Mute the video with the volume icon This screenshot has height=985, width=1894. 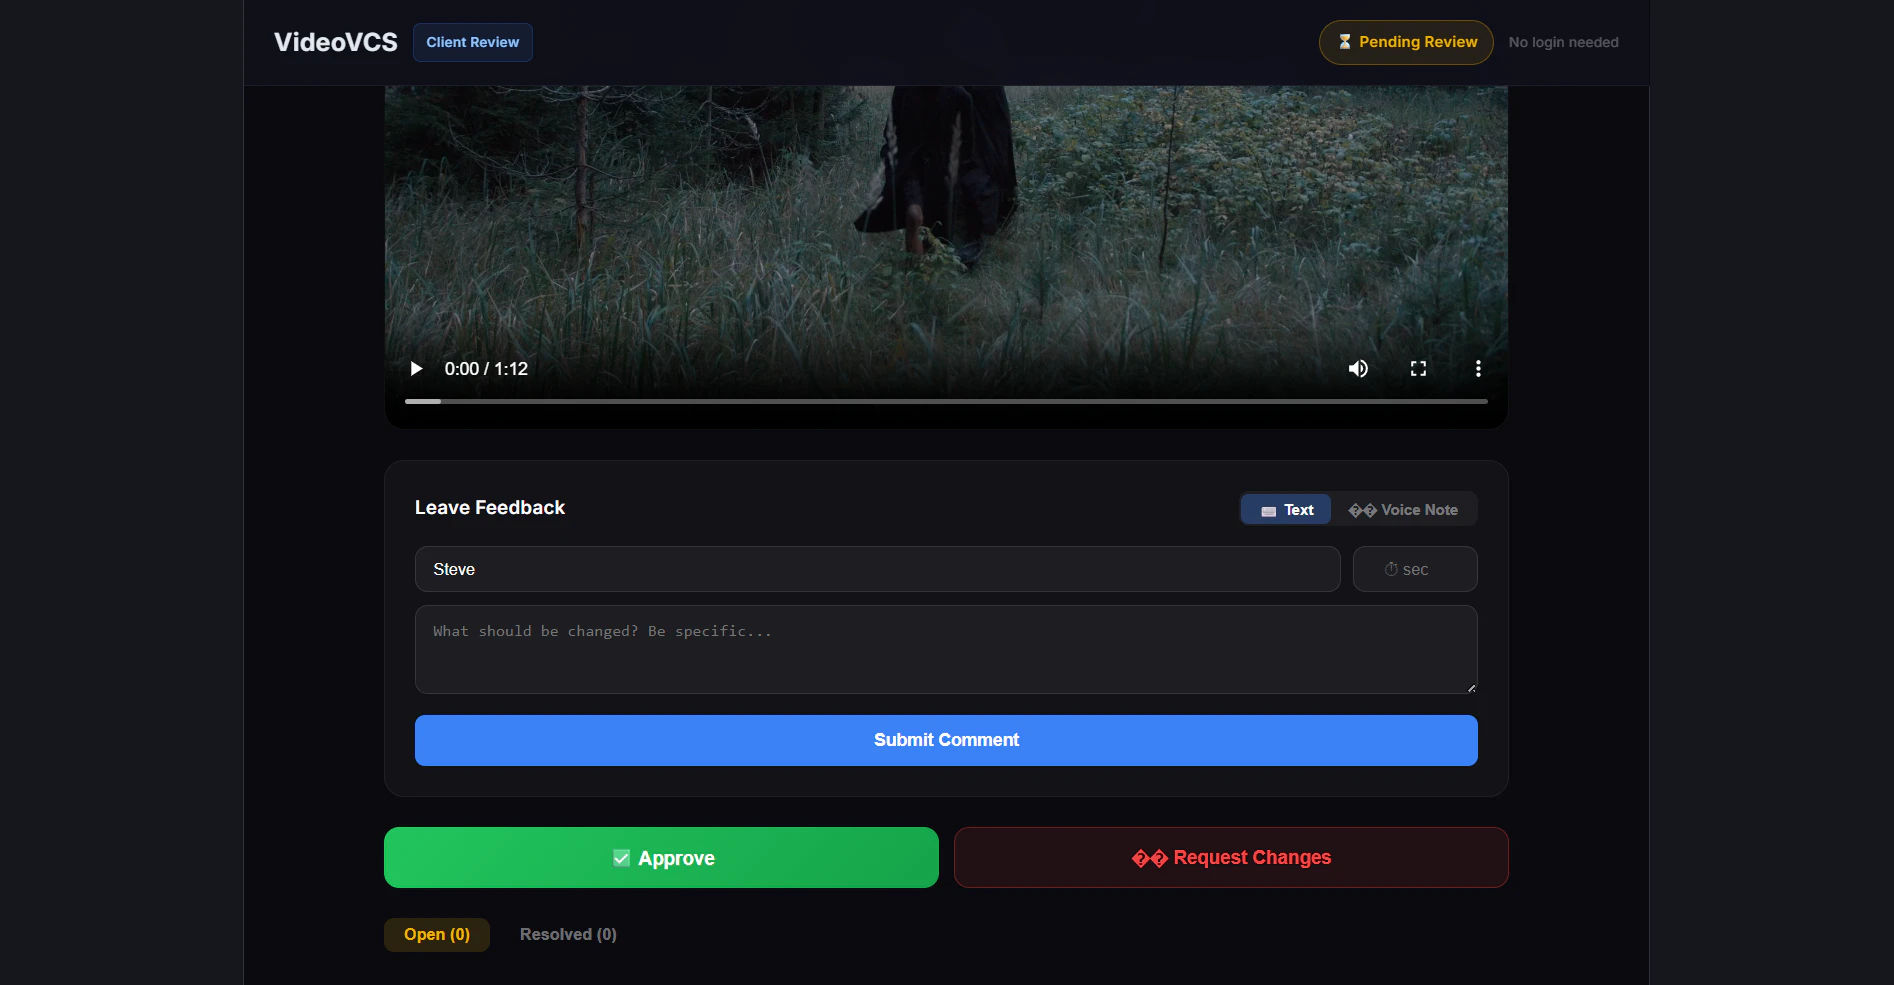coord(1358,368)
